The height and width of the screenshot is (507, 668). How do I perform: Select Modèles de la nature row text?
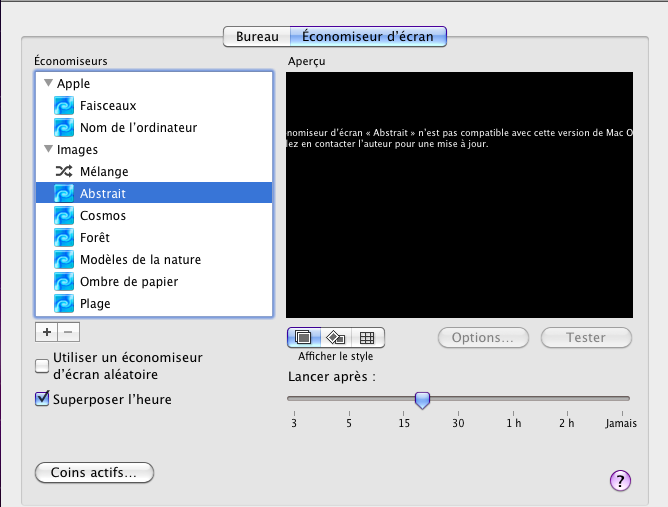point(140,259)
